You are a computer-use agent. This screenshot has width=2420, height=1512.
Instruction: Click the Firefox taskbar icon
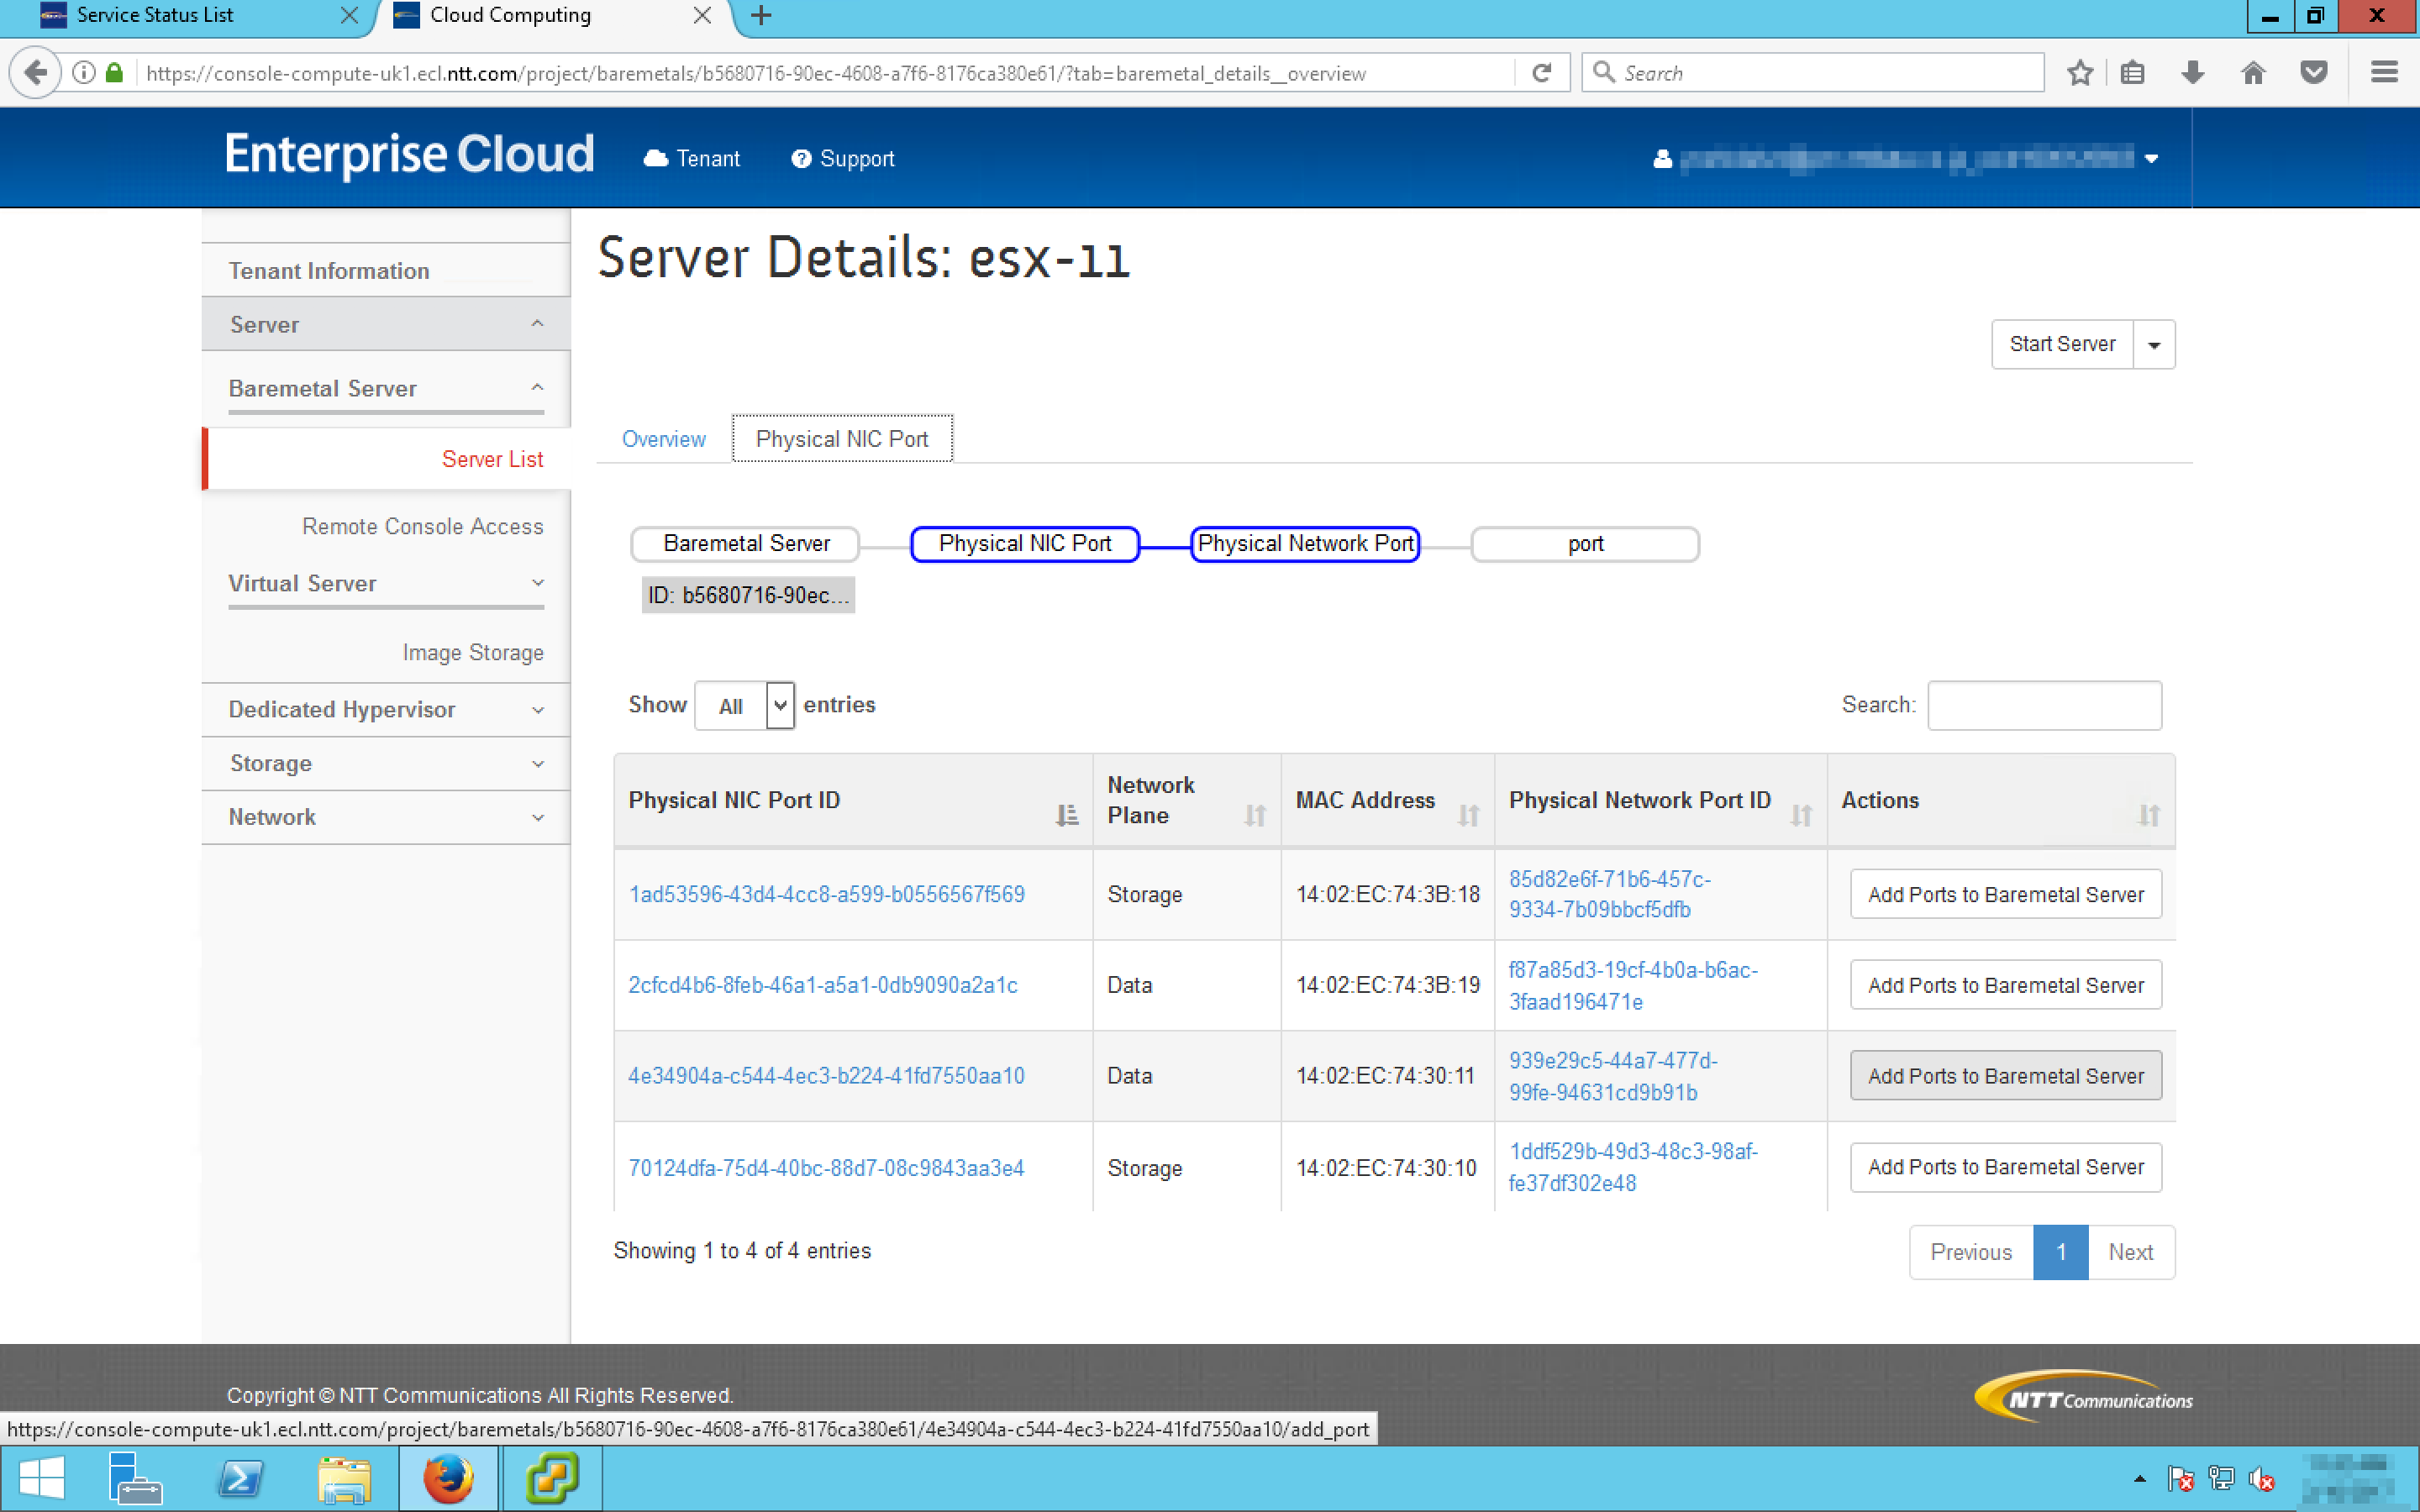[x=448, y=1478]
